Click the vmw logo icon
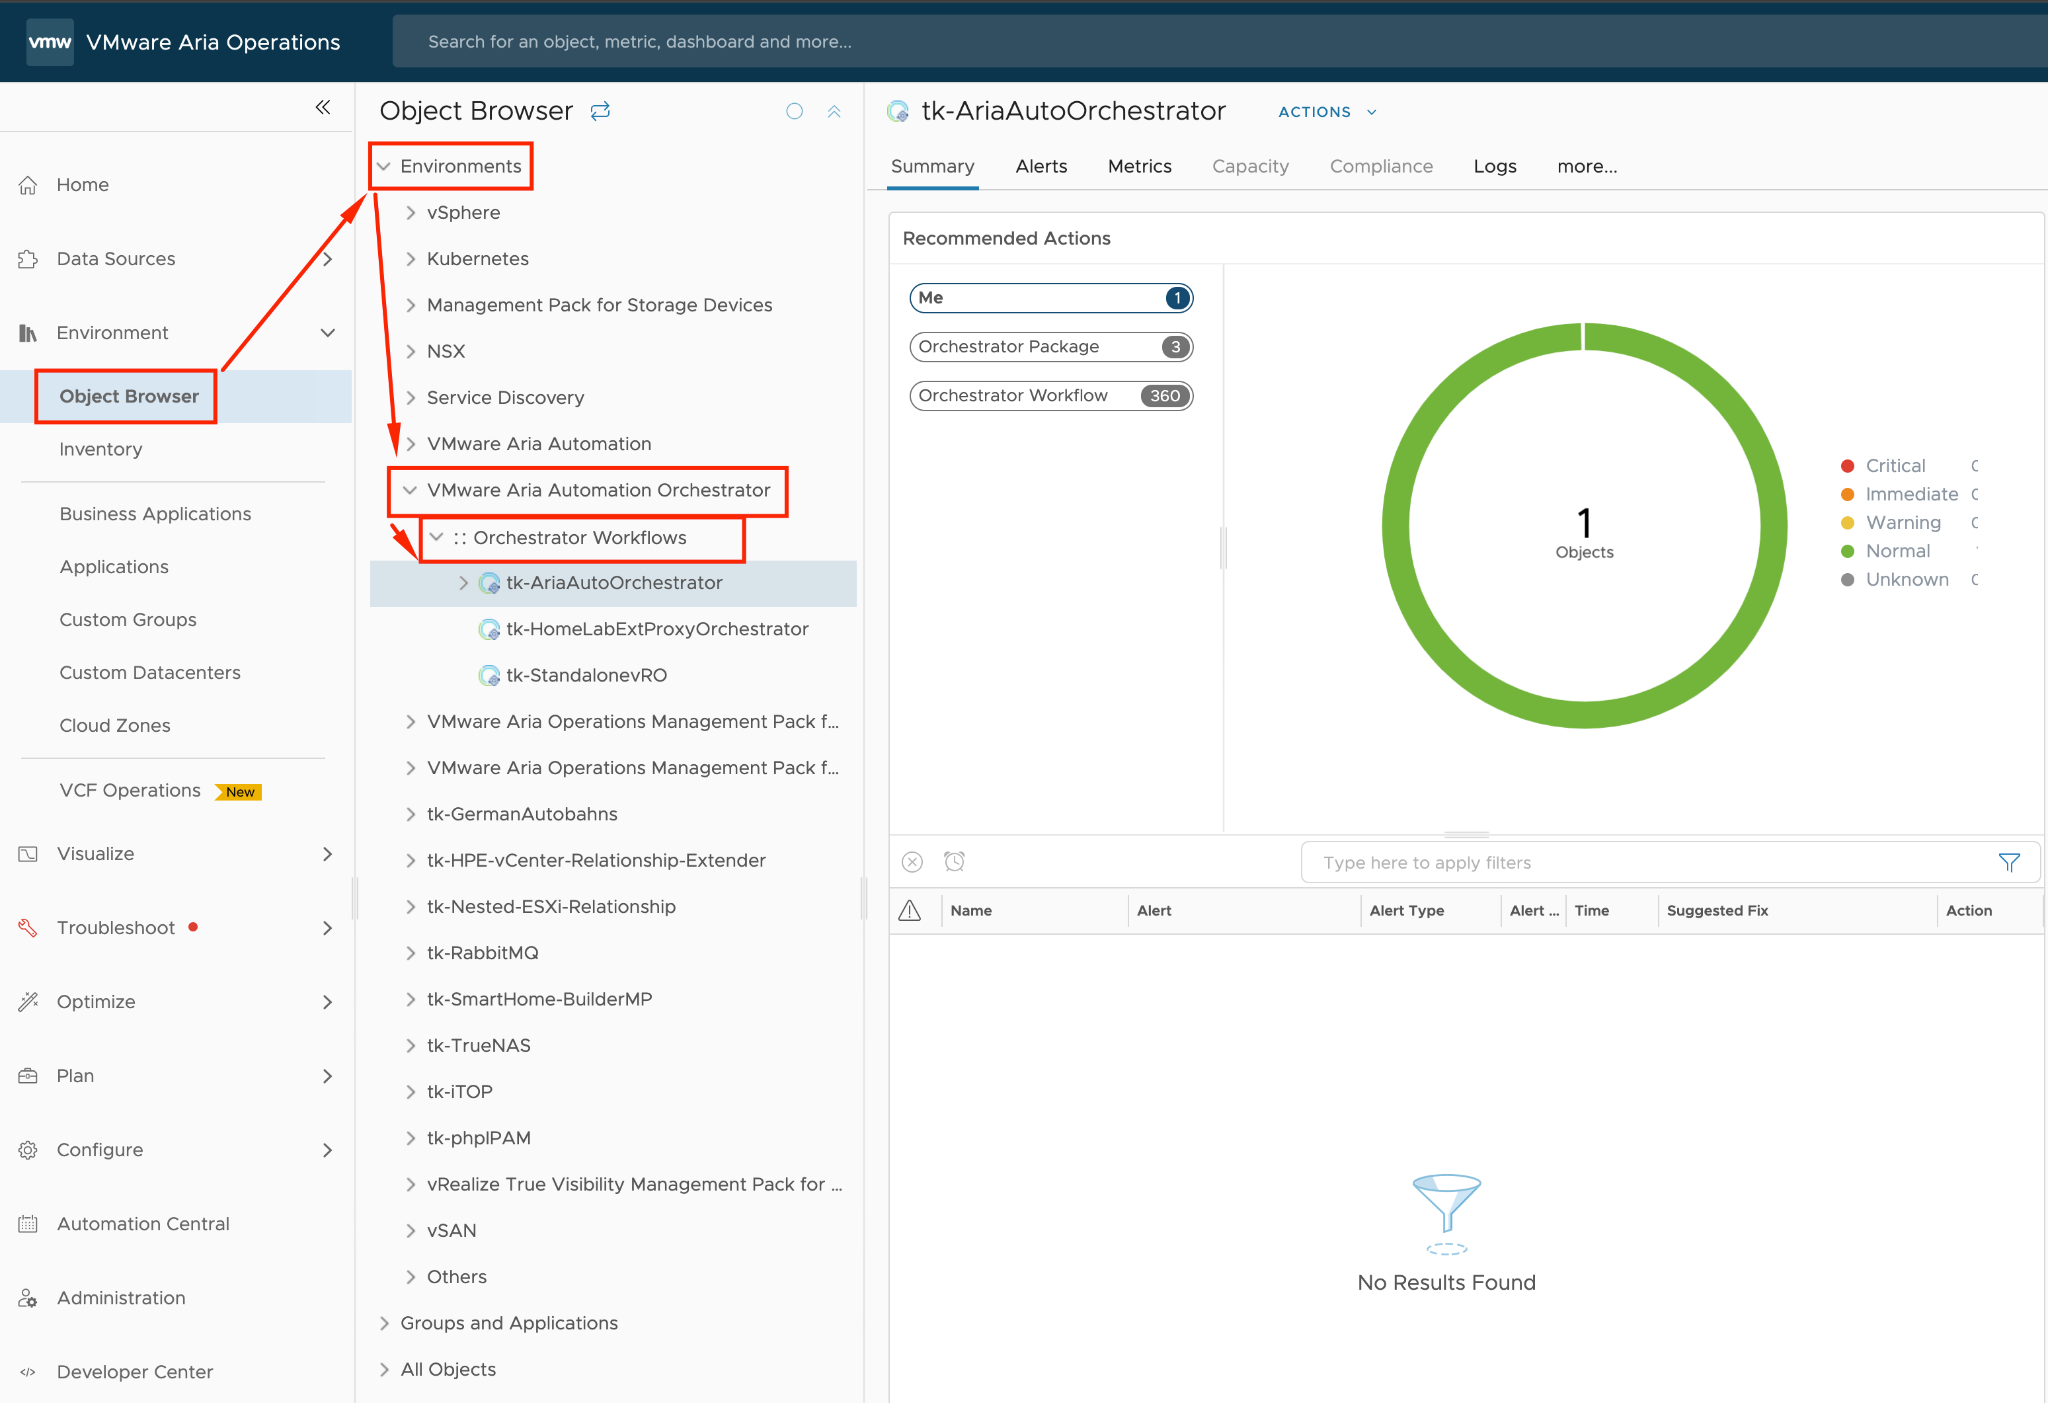This screenshot has height=1403, width=2048. click(x=50, y=42)
